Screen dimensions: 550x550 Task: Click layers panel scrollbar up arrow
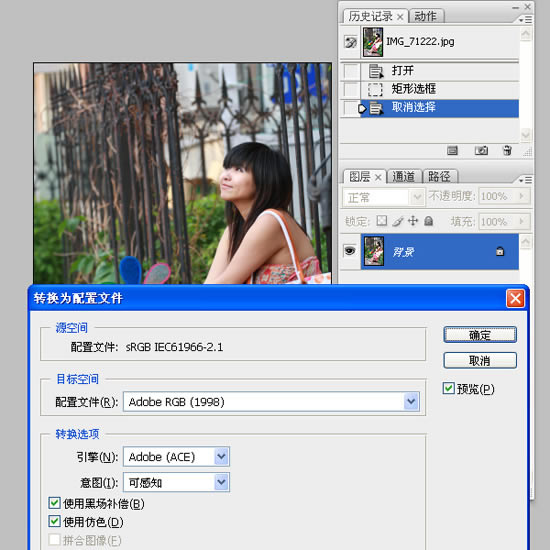(x=525, y=242)
